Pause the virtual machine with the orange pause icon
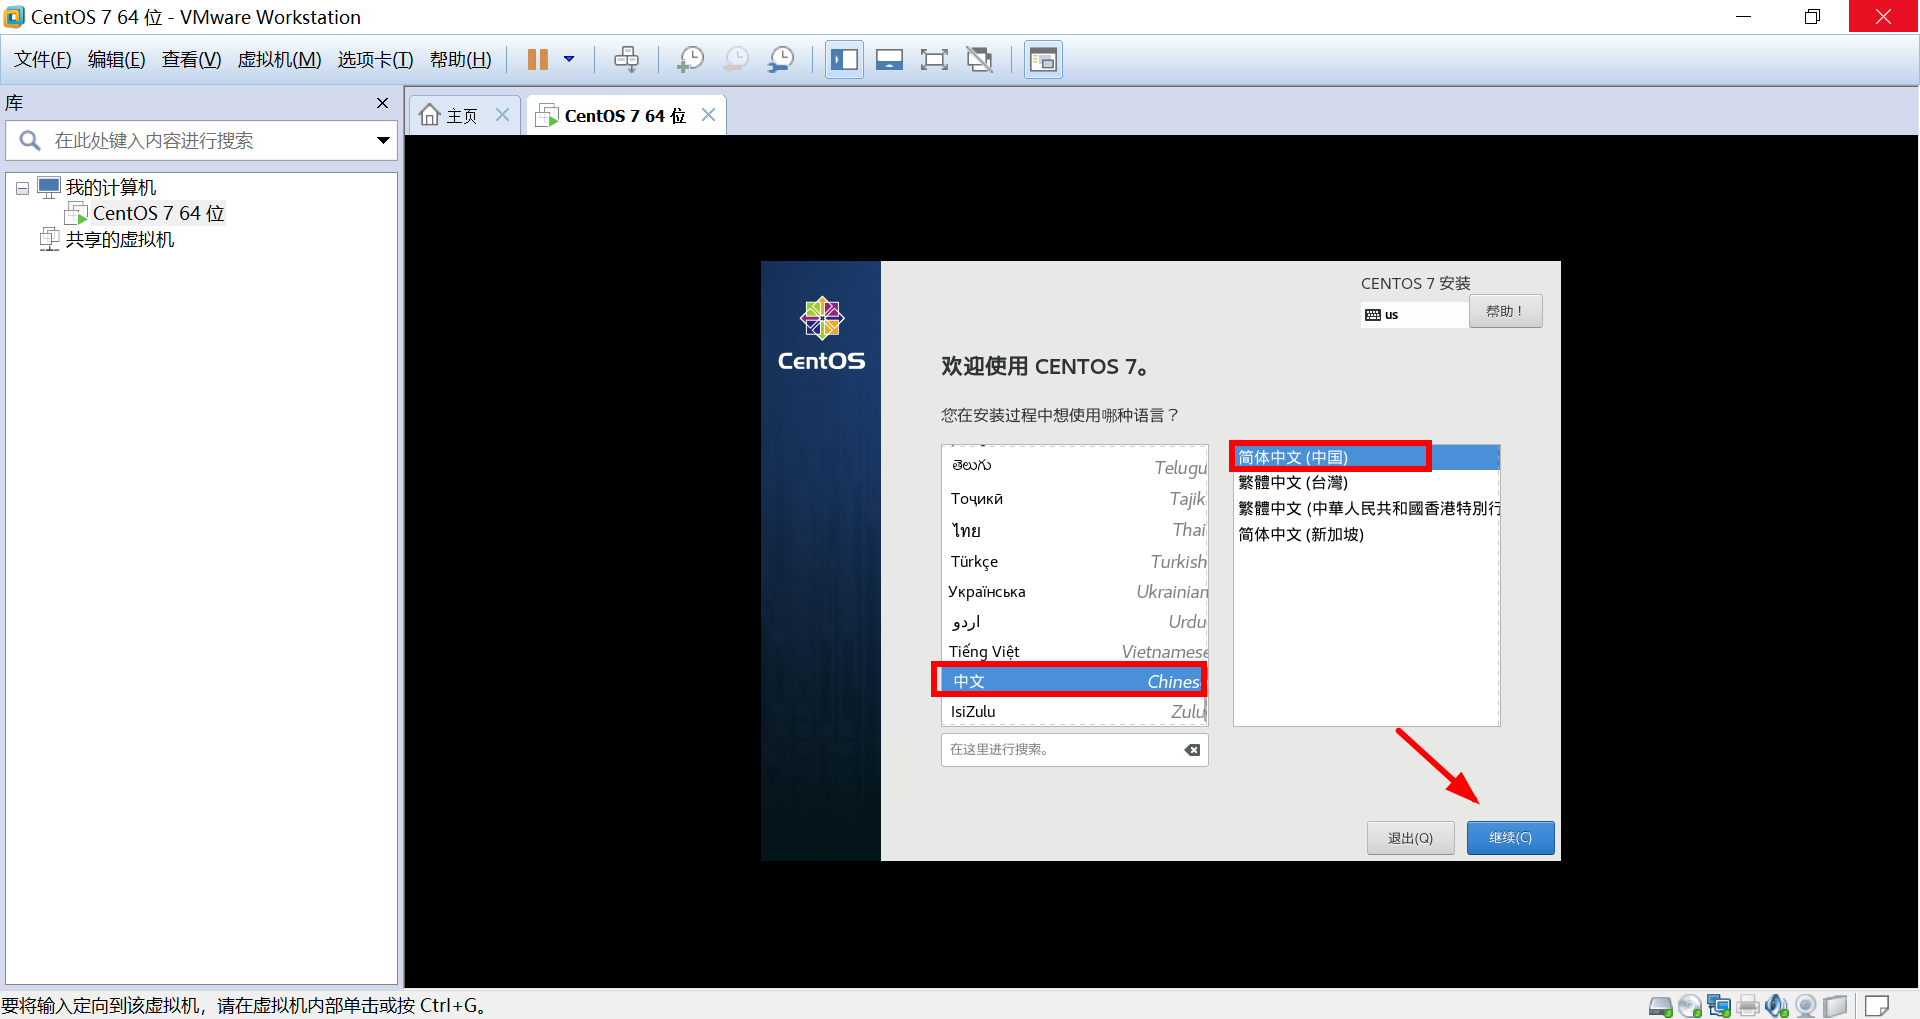Image resolution: width=1920 pixels, height=1019 pixels. point(537,60)
